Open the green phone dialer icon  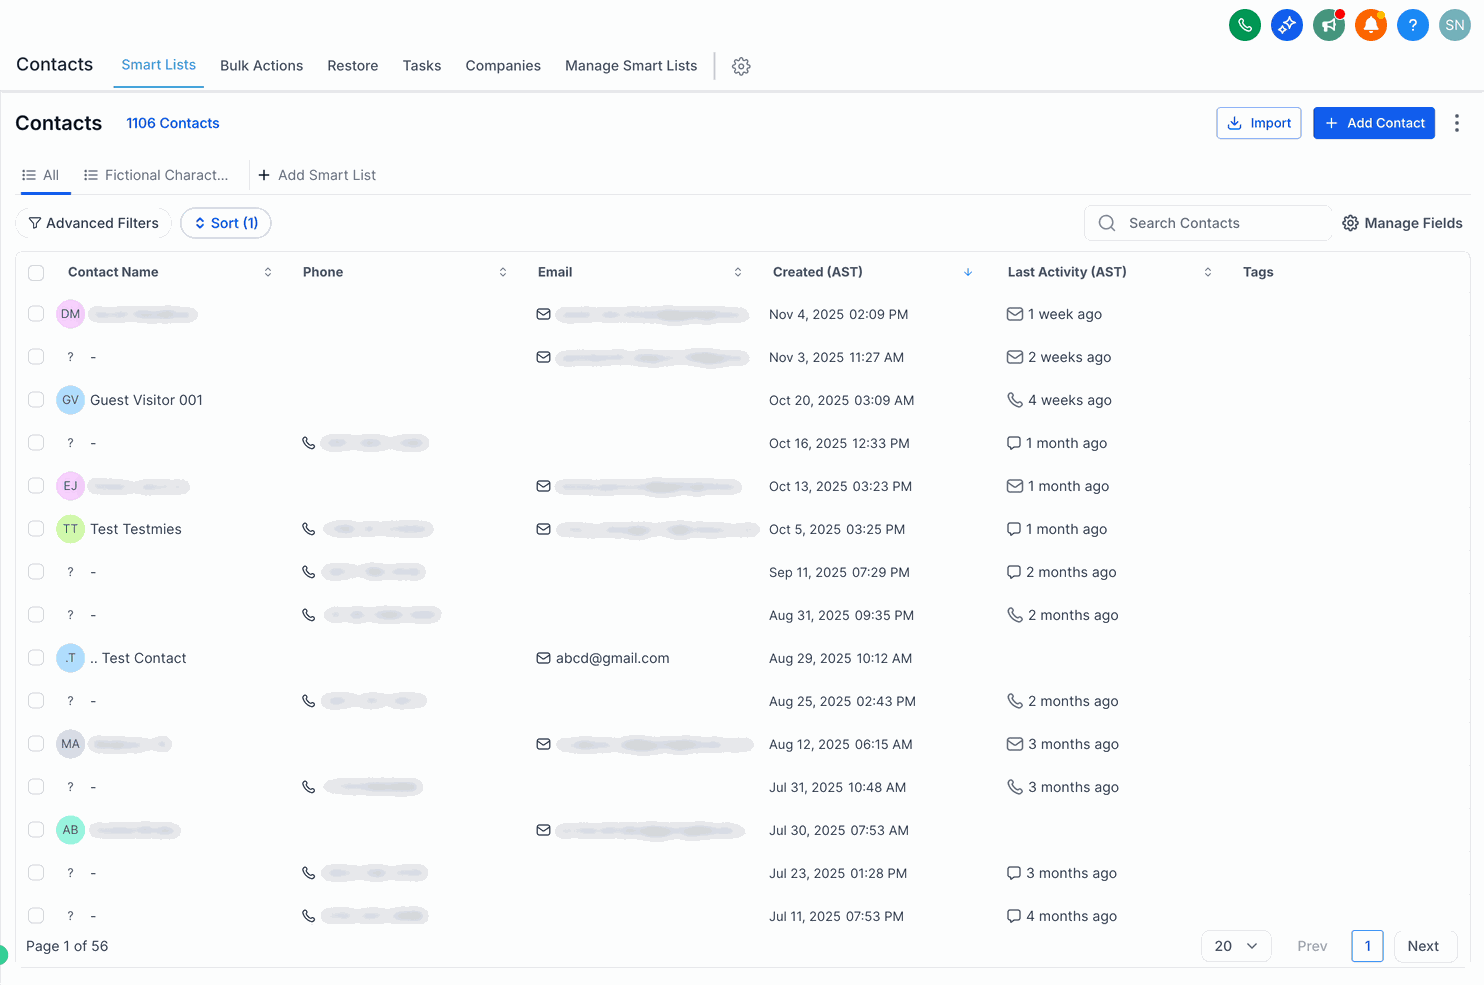(1244, 25)
